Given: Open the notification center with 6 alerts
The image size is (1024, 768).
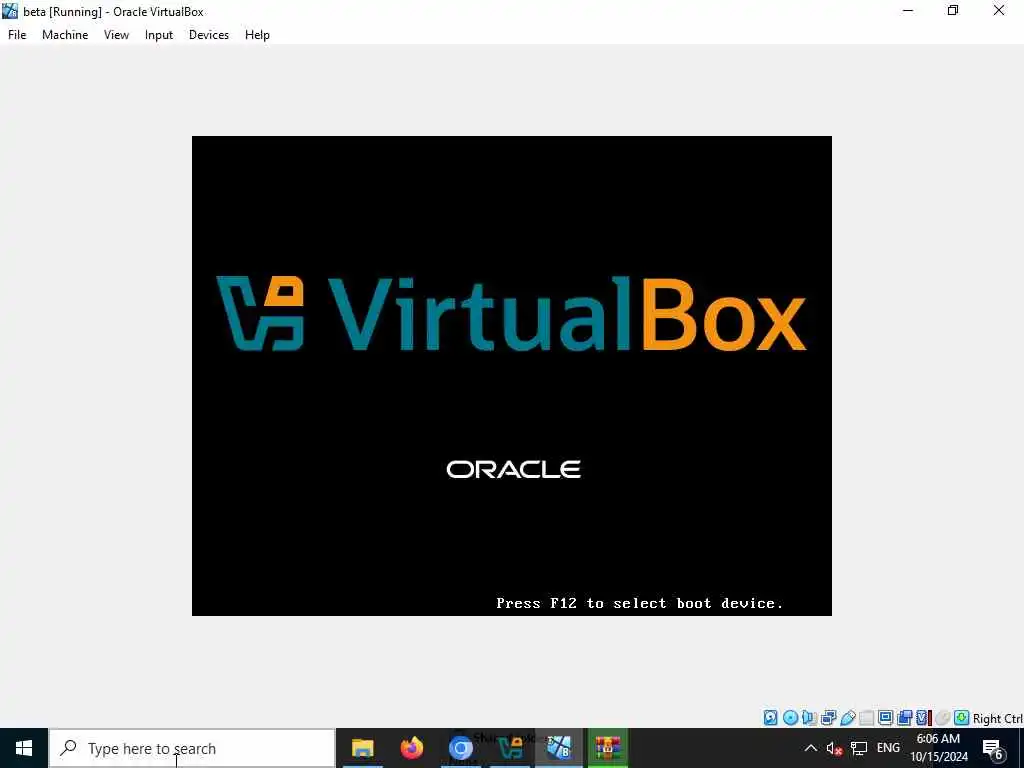Looking at the screenshot, I should (x=993, y=750).
